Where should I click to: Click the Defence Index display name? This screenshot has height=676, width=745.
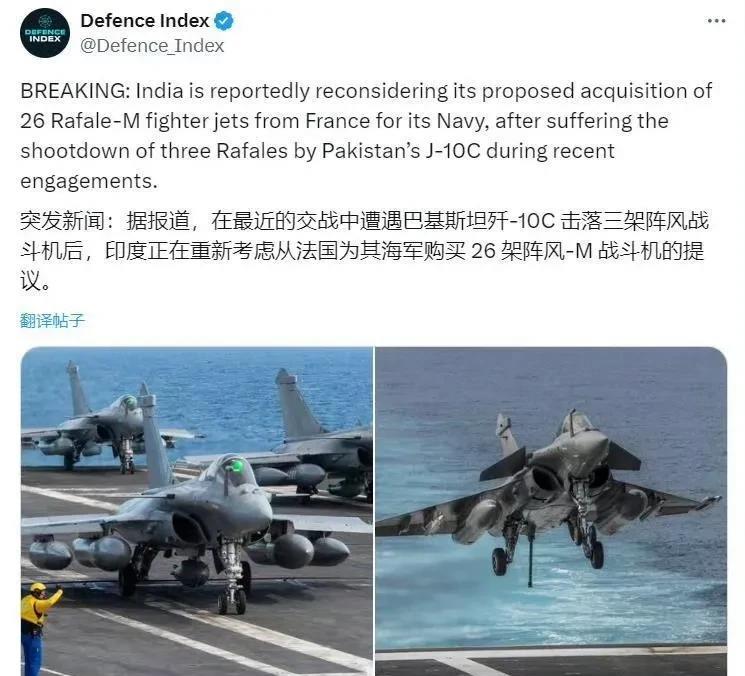[x=145, y=21]
